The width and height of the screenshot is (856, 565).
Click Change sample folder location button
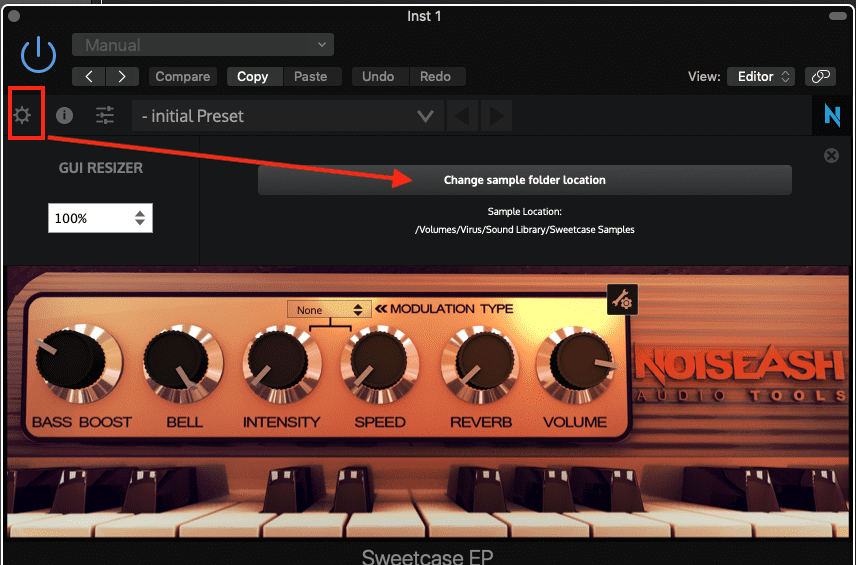click(x=525, y=180)
